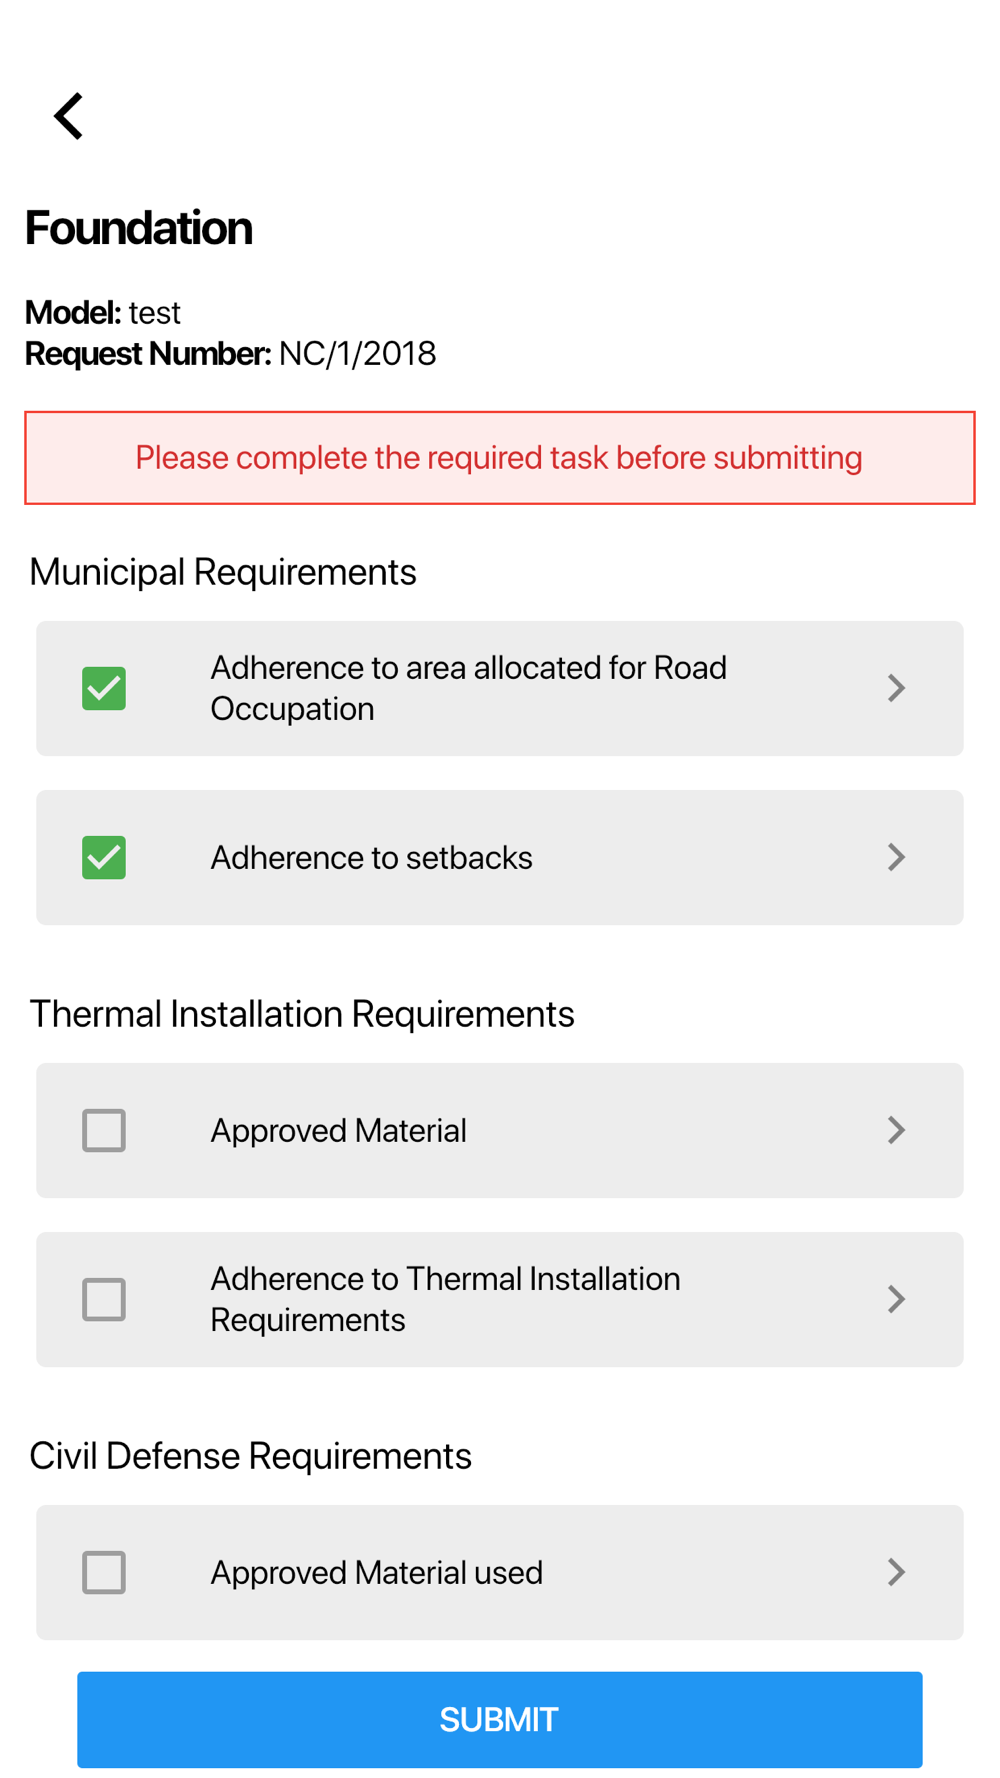Image resolution: width=1000 pixels, height=1778 pixels.
Task: Open Approved Material used chevron arrow
Action: click(x=896, y=1572)
